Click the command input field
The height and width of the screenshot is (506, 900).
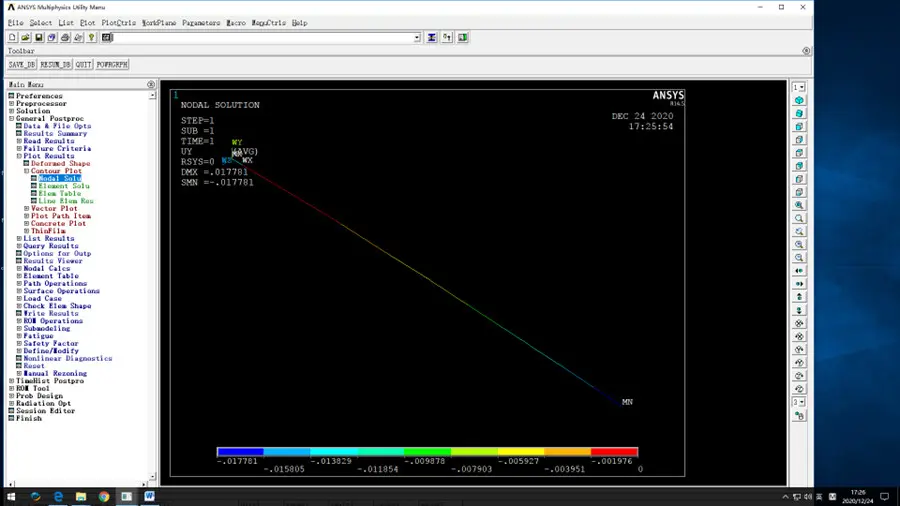point(263,38)
